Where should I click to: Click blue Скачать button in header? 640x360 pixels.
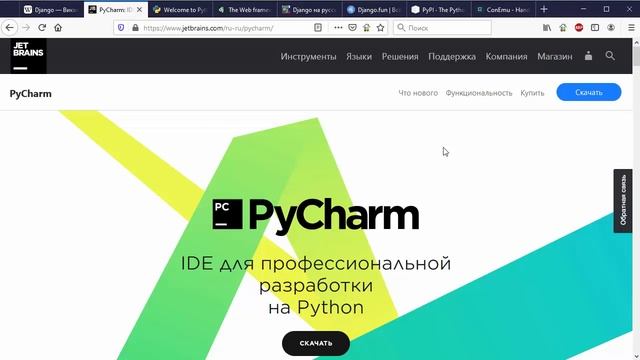point(589,92)
